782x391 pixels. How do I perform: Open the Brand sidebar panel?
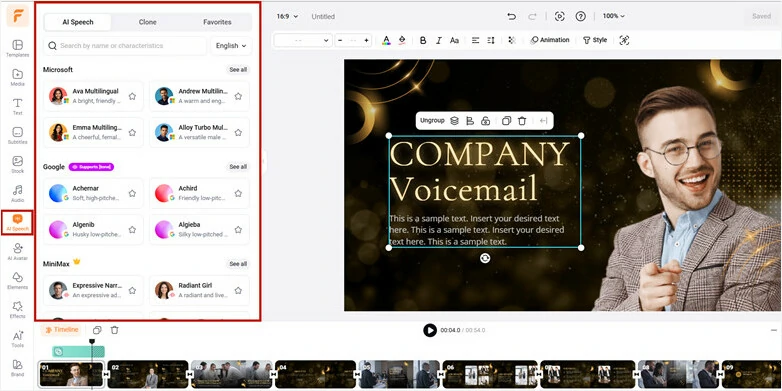(x=17, y=368)
